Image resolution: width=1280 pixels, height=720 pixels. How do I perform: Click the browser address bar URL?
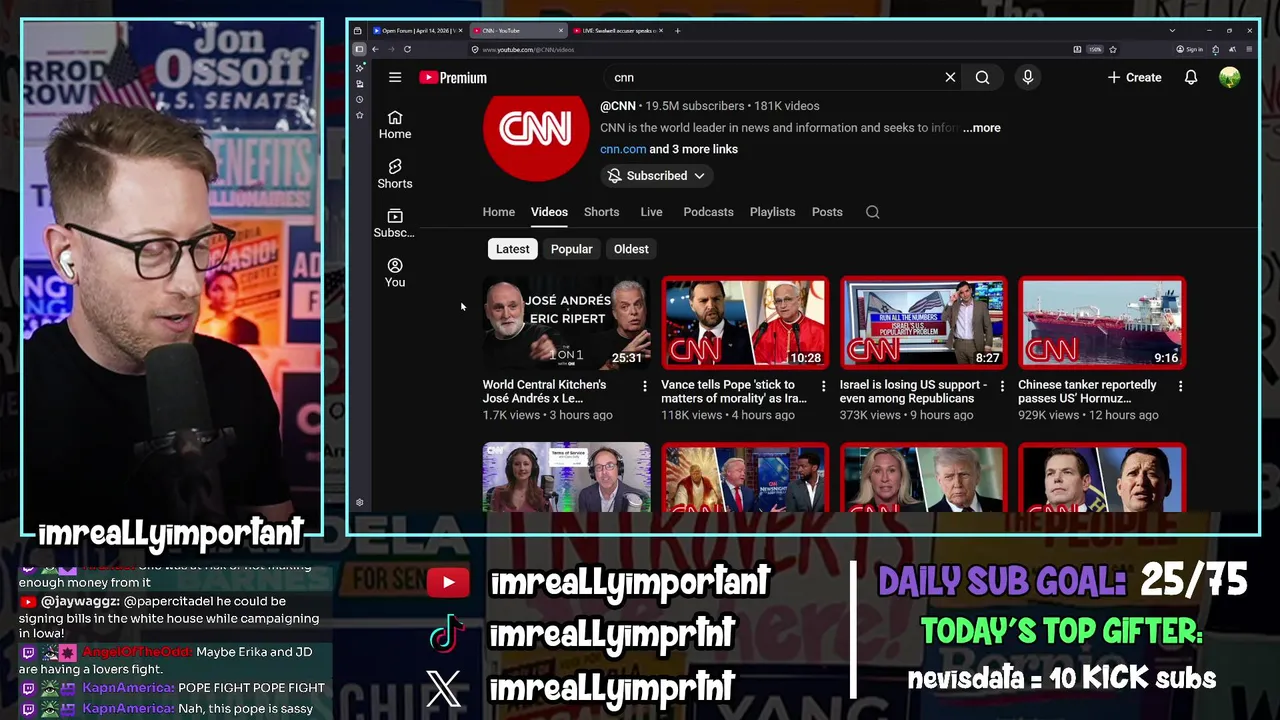[528, 49]
